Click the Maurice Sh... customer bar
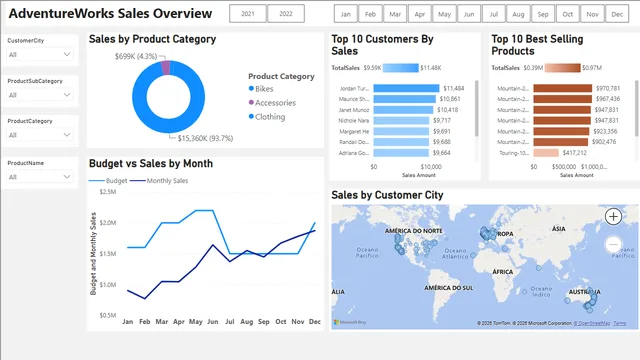This screenshot has height=360, width=640. tap(404, 99)
